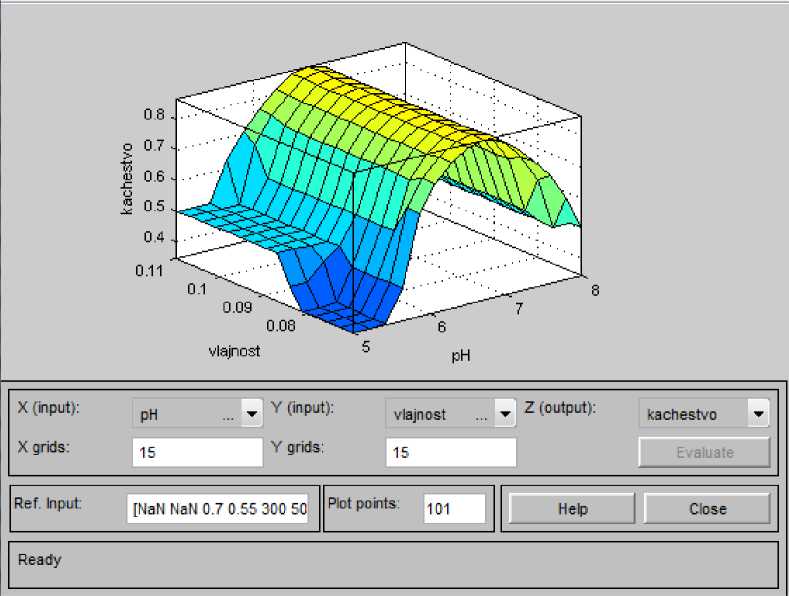Click the 0.08 tick on vlajnost axis
Image resolution: width=789 pixels, height=596 pixels.
pyautogui.click(x=280, y=326)
